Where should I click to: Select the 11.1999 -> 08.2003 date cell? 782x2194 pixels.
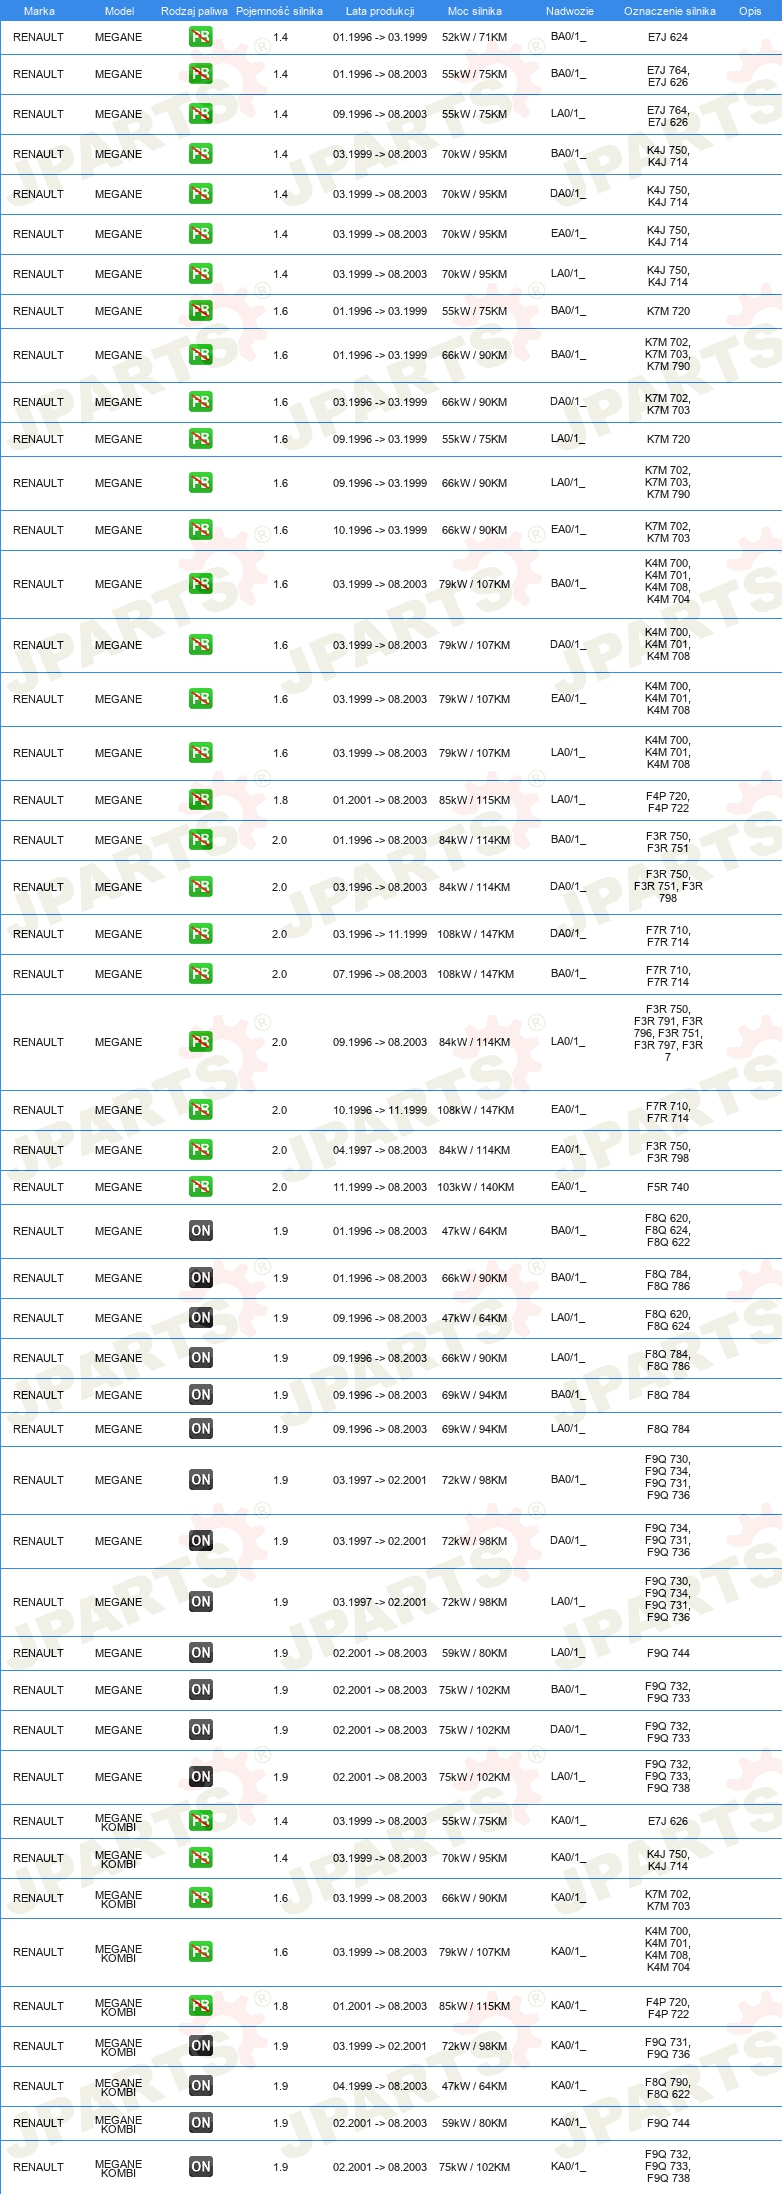point(380,1187)
